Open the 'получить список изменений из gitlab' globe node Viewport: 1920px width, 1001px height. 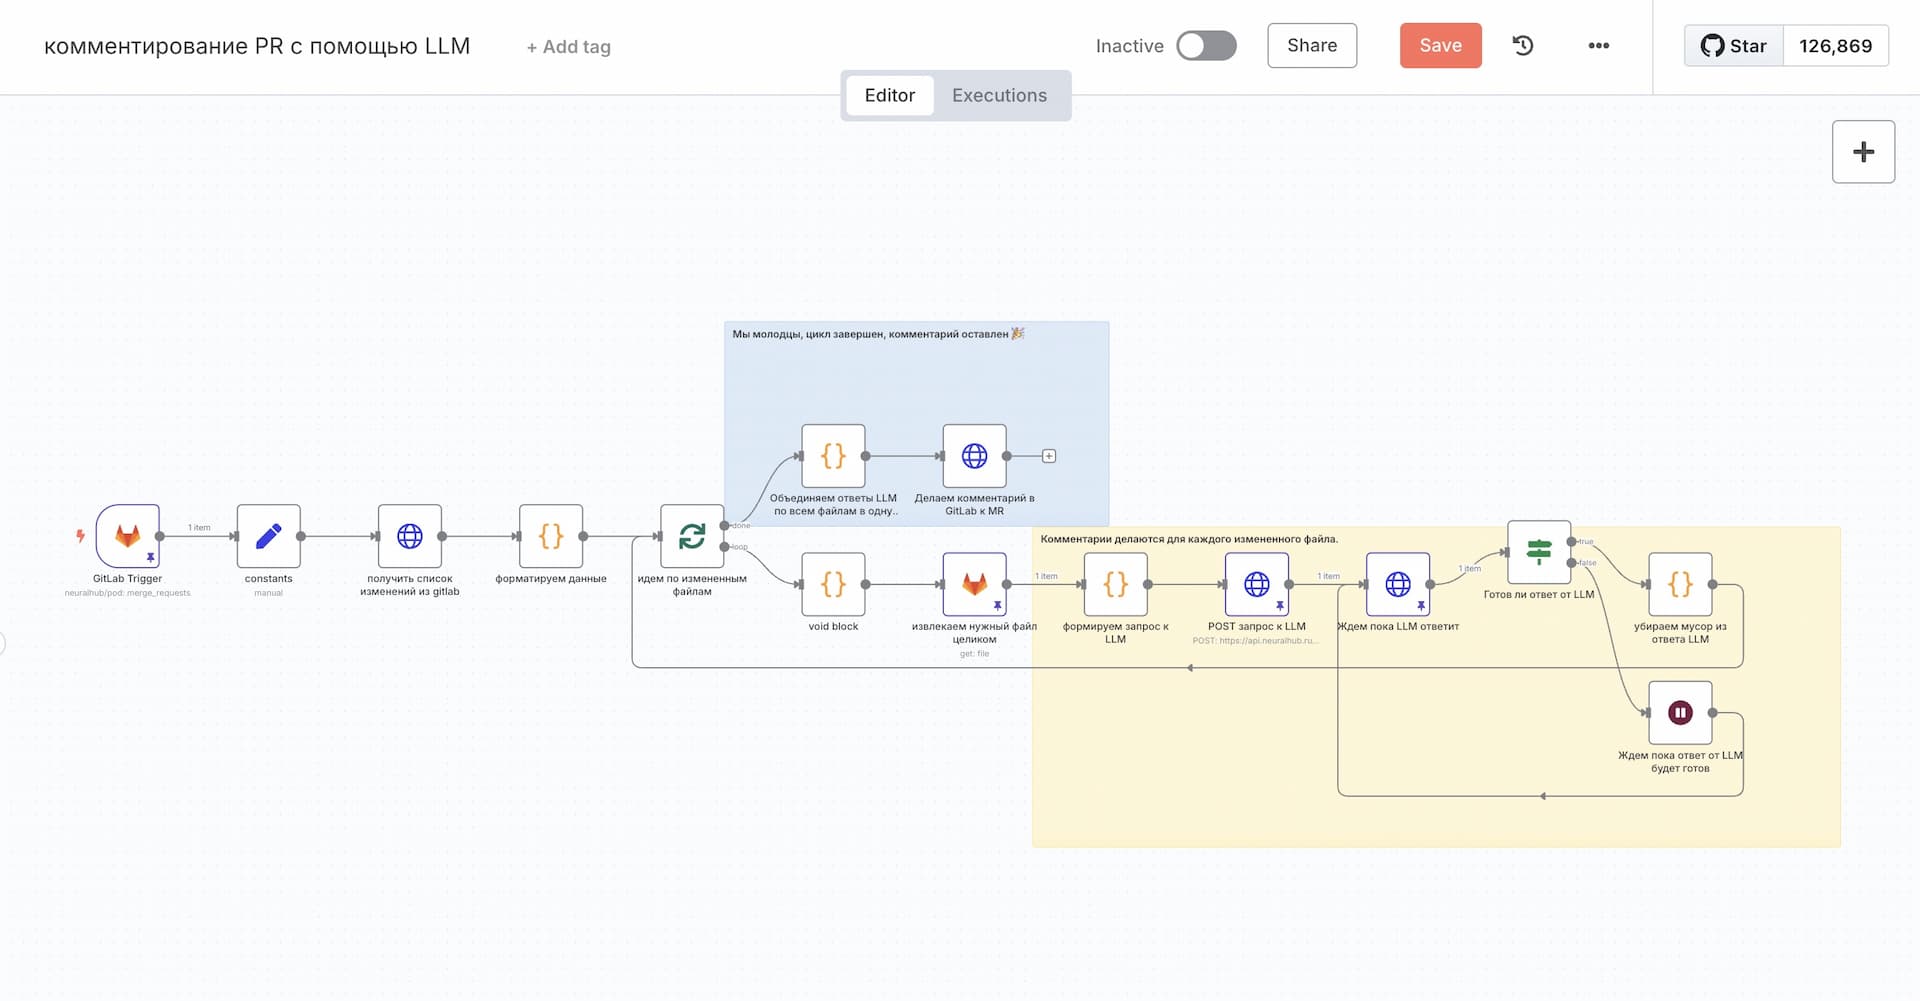410,536
